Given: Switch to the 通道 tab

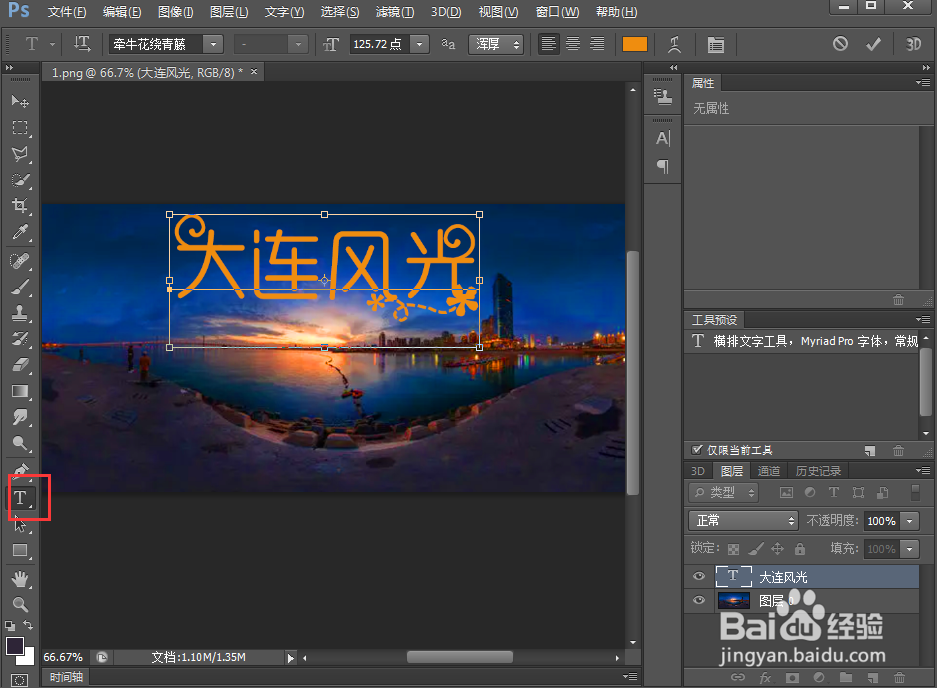Looking at the screenshot, I should [x=768, y=471].
